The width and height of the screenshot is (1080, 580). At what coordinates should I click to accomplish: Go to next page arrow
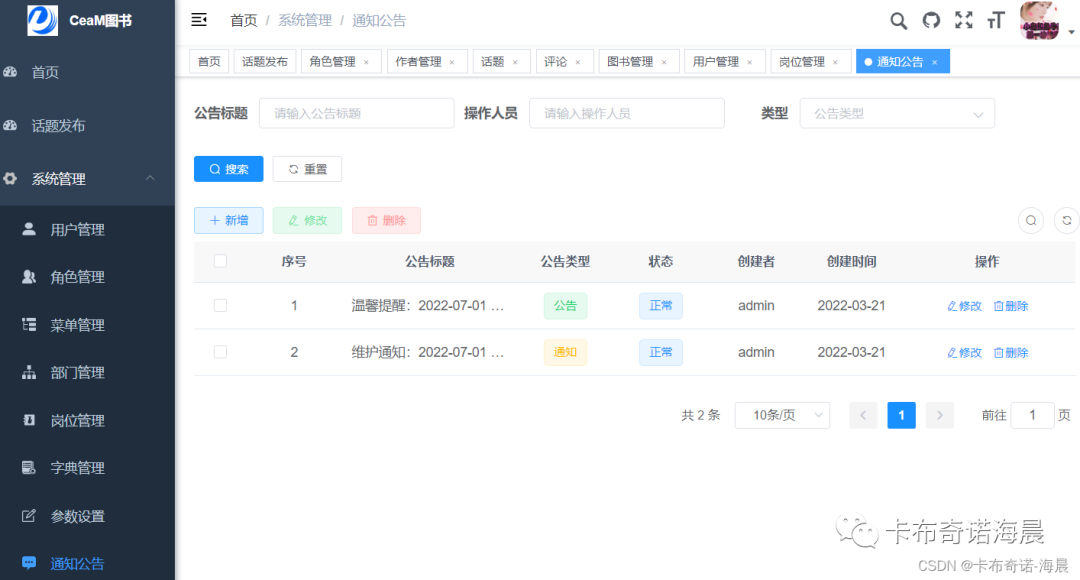pos(939,415)
